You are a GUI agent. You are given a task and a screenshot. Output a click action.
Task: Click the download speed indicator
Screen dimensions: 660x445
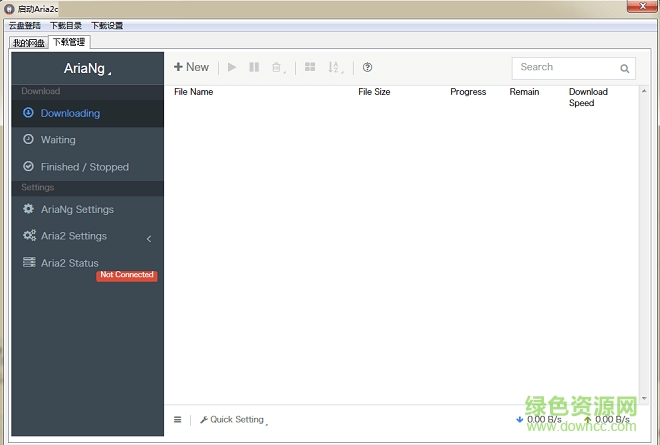(538, 419)
